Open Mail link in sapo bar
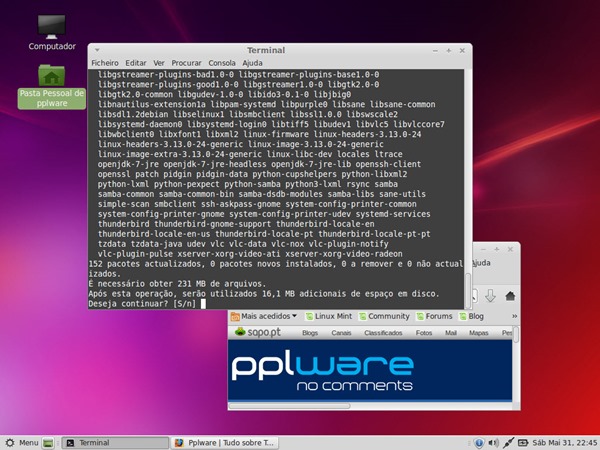The width and height of the screenshot is (600, 450). pyautogui.click(x=451, y=333)
